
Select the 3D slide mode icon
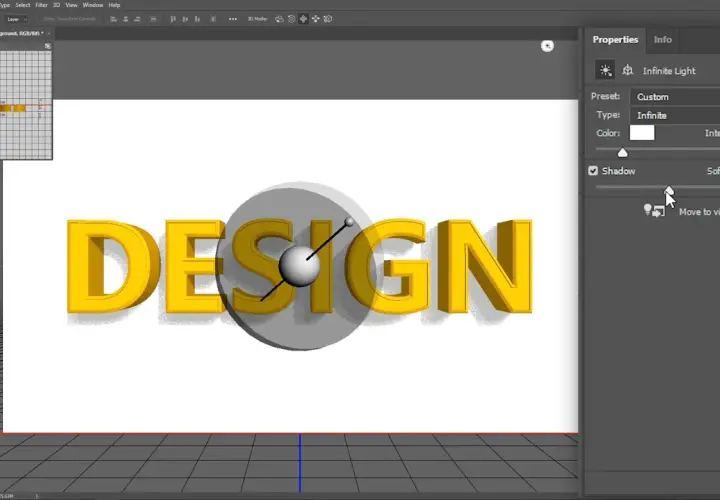click(x=315, y=19)
